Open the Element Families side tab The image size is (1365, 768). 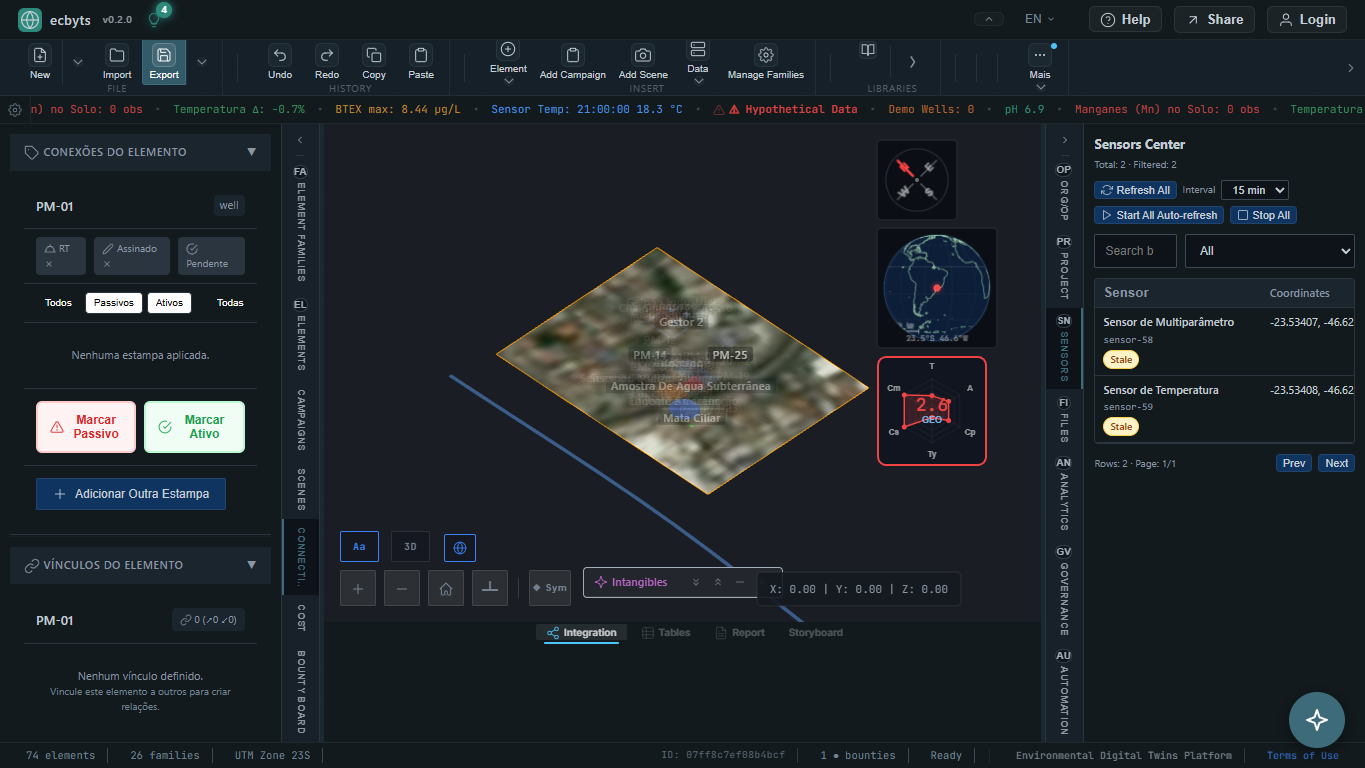point(300,223)
